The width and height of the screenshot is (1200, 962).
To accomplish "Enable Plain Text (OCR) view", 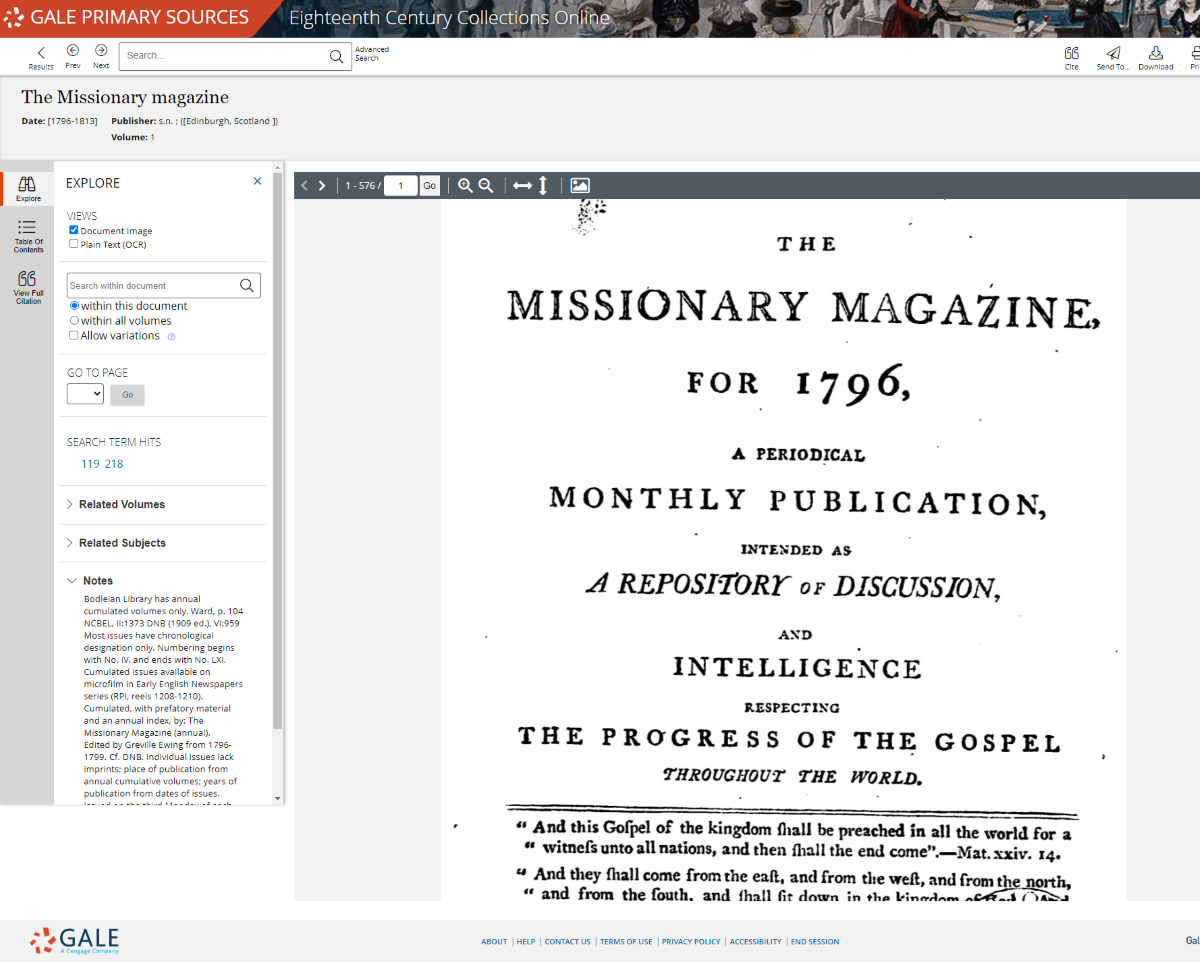I will coord(73,243).
